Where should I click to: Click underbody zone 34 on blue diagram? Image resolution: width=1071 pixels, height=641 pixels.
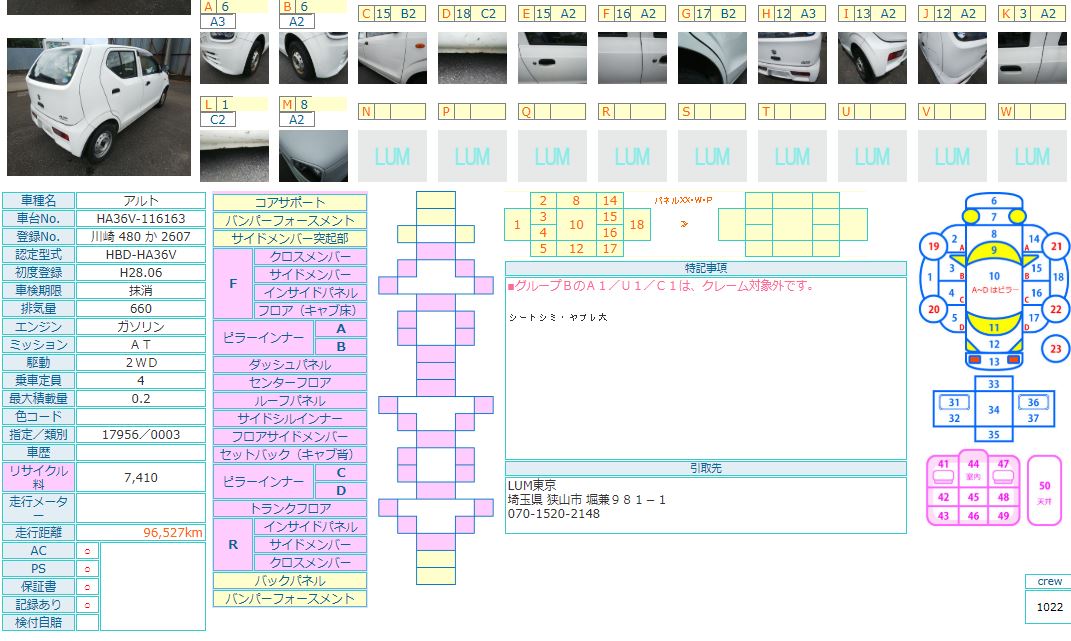993,409
